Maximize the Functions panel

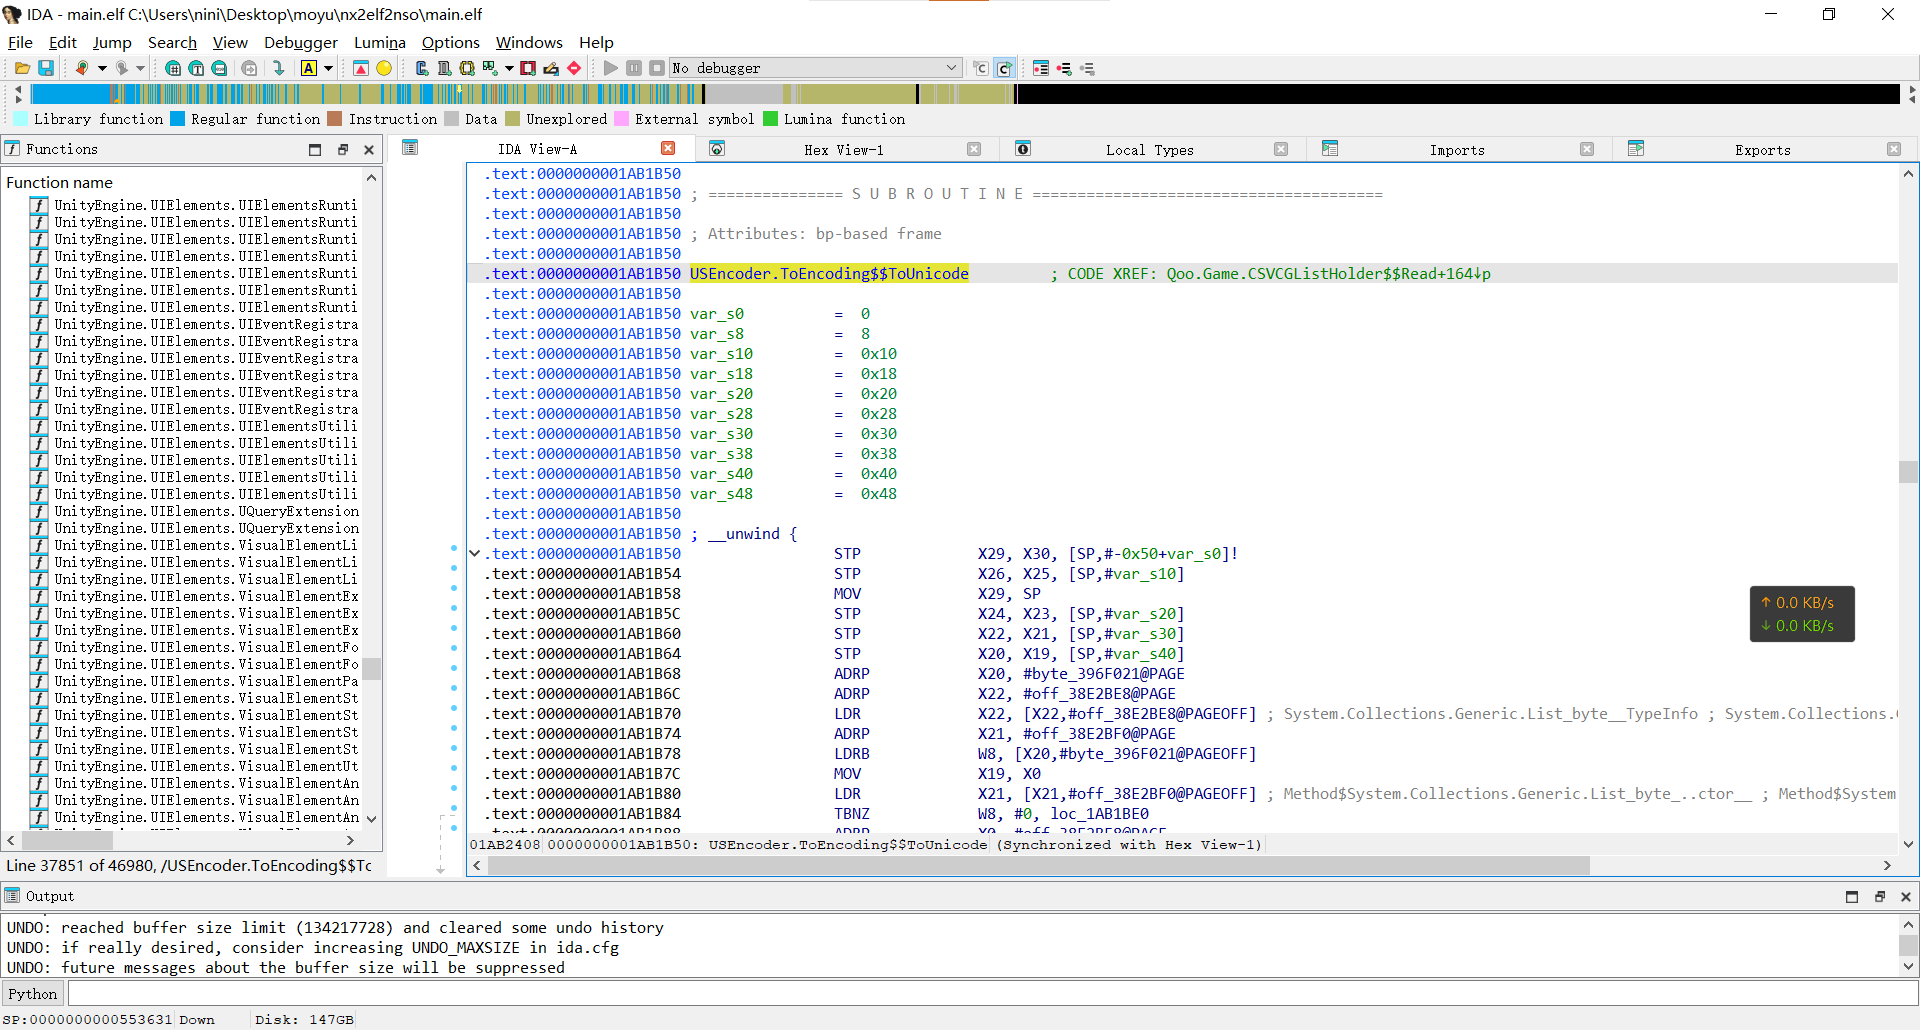pos(315,149)
